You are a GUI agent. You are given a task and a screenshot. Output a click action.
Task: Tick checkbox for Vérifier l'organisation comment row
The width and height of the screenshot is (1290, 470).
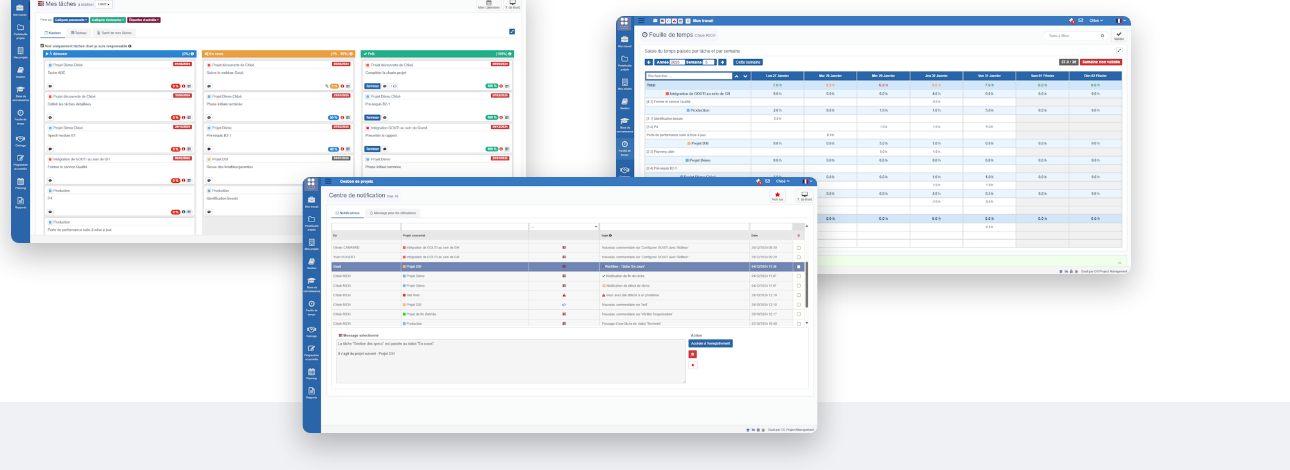point(798,314)
